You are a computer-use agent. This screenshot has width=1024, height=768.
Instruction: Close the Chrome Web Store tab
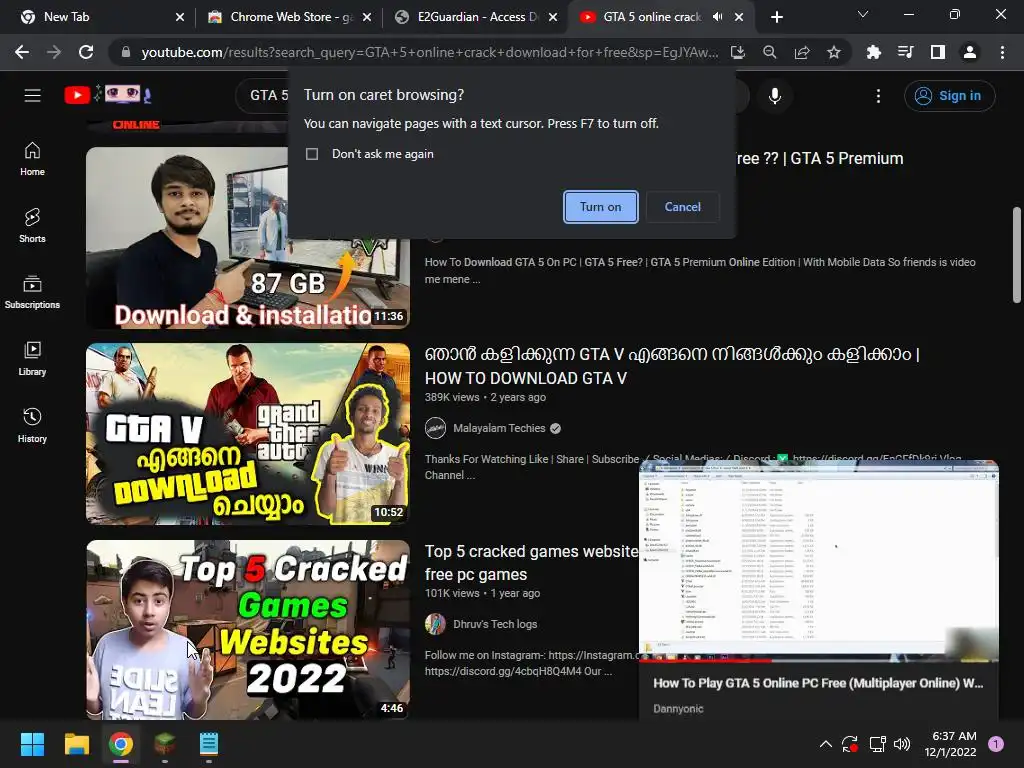(x=367, y=17)
